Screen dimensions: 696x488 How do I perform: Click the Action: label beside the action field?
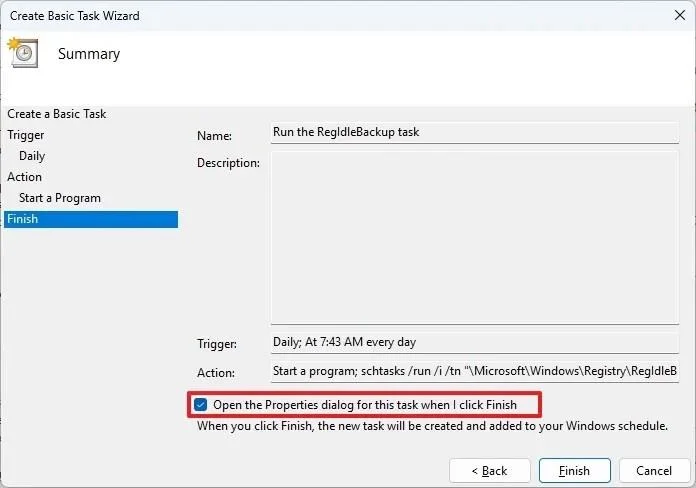coord(216,373)
